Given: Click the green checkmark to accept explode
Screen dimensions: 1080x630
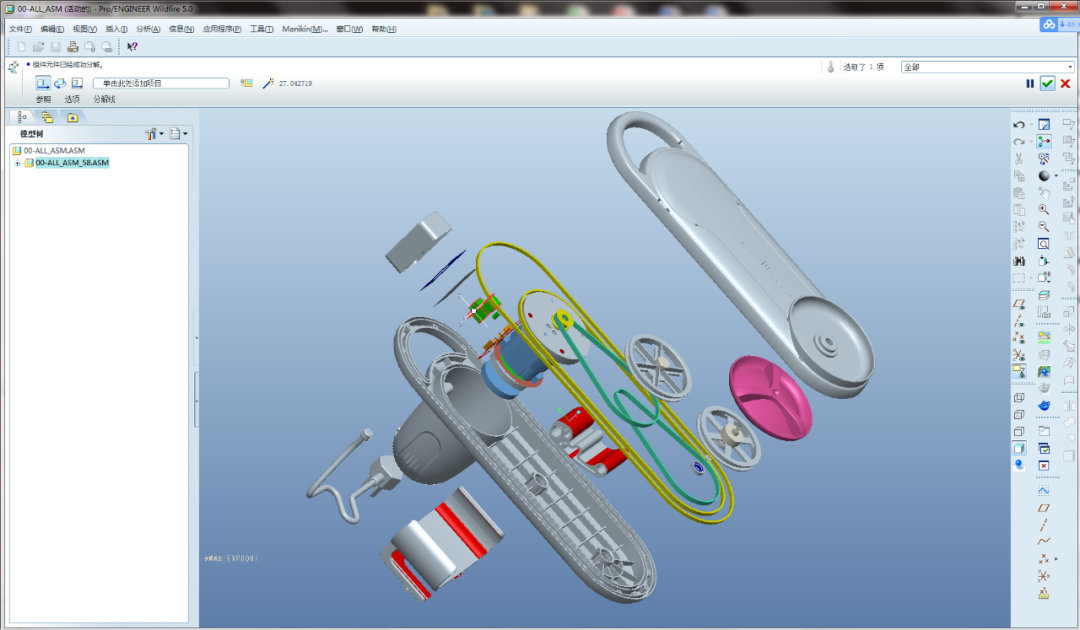Looking at the screenshot, I should (1047, 84).
